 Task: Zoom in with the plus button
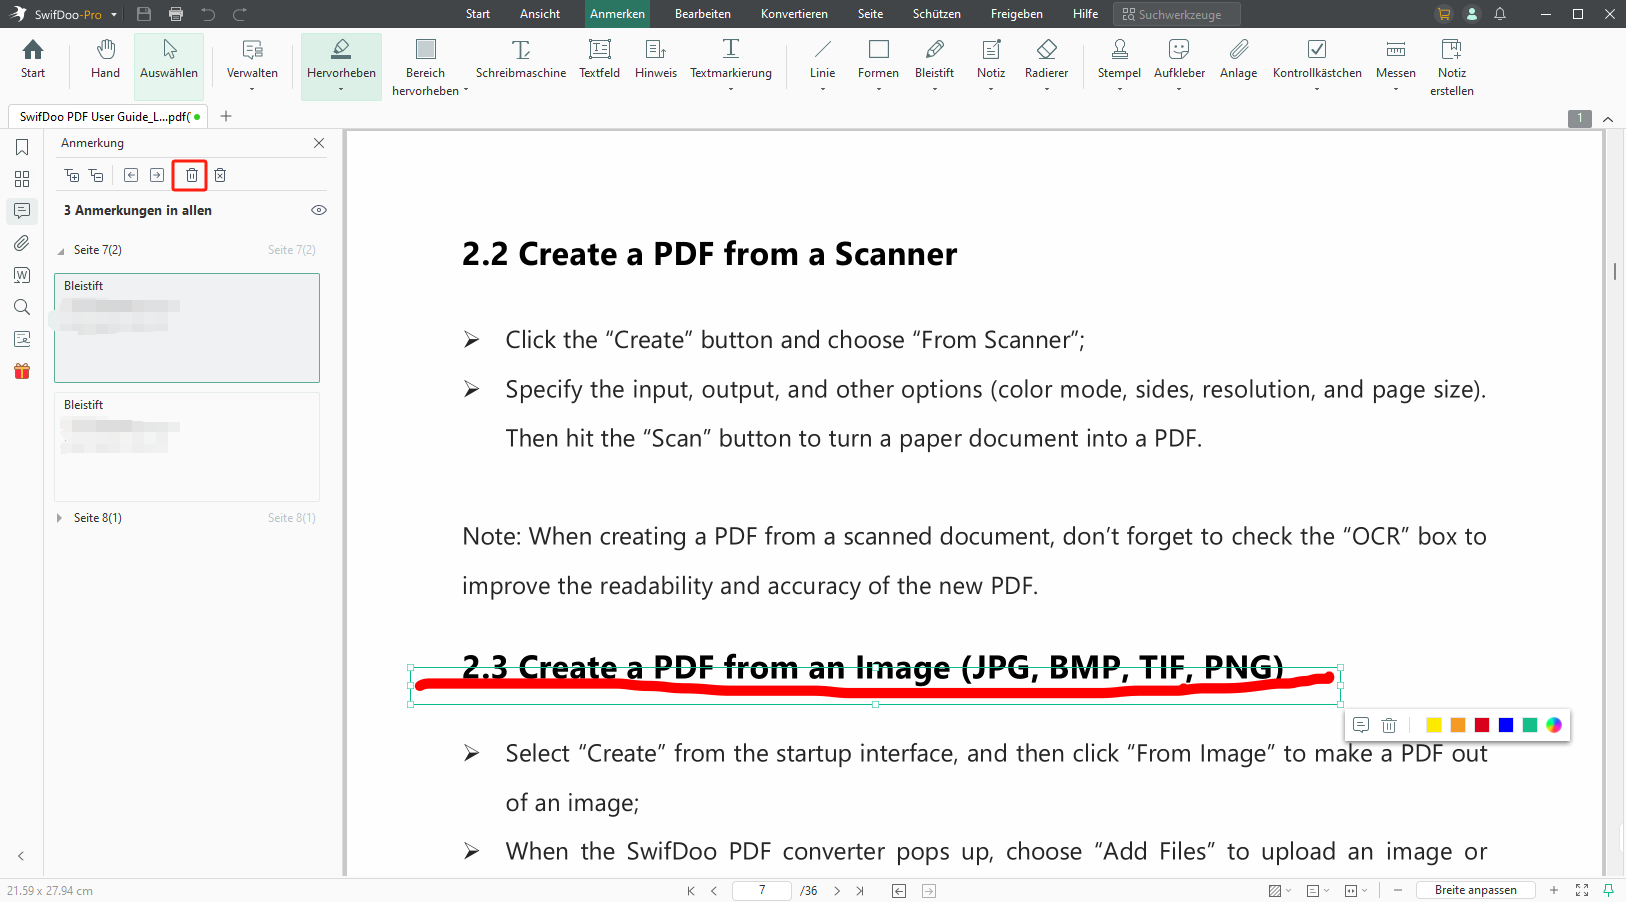[x=1554, y=890]
